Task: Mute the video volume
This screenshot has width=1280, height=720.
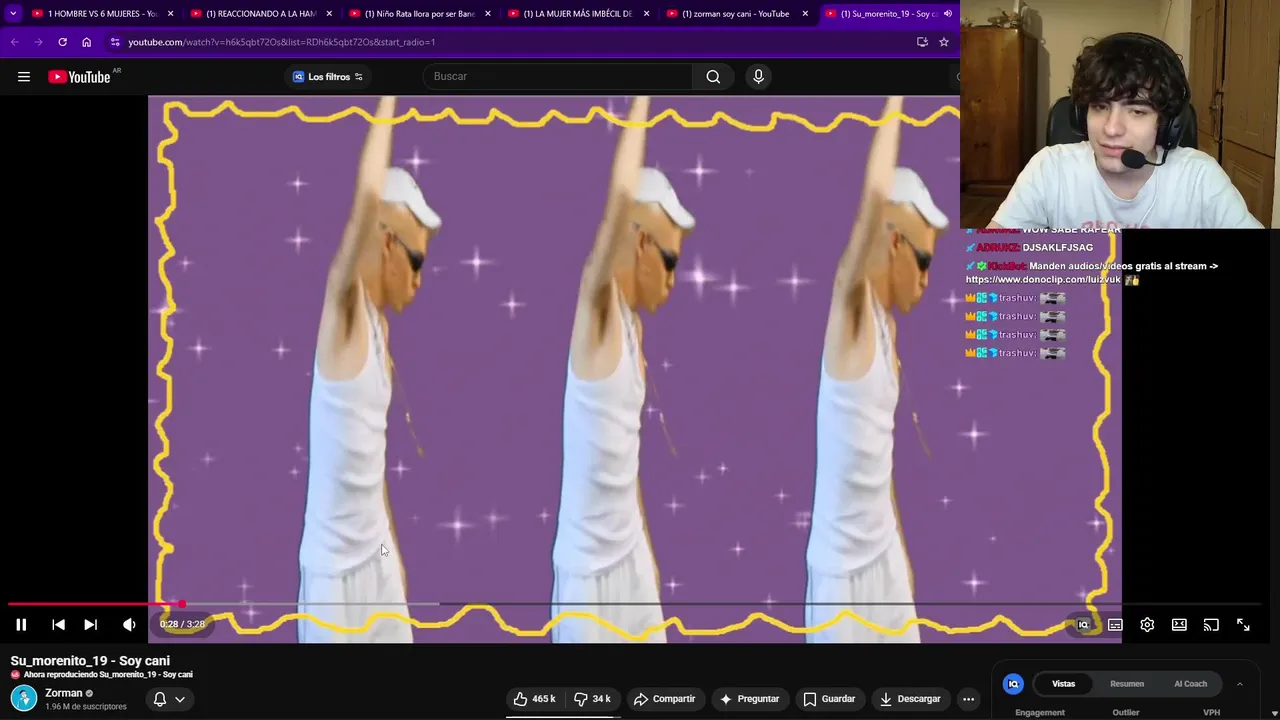Action: point(129,624)
